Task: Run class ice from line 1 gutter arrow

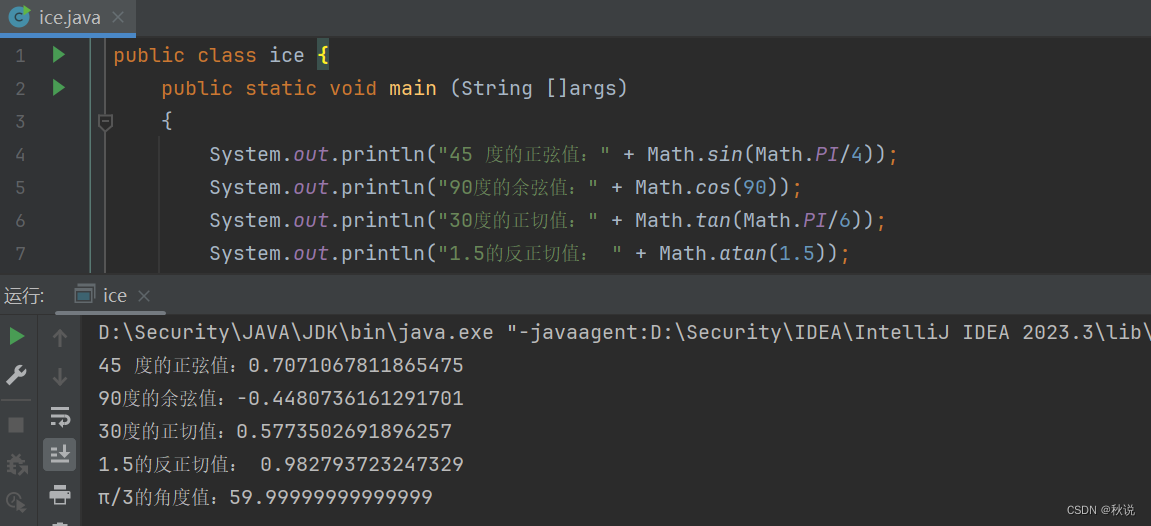Action: click(59, 55)
